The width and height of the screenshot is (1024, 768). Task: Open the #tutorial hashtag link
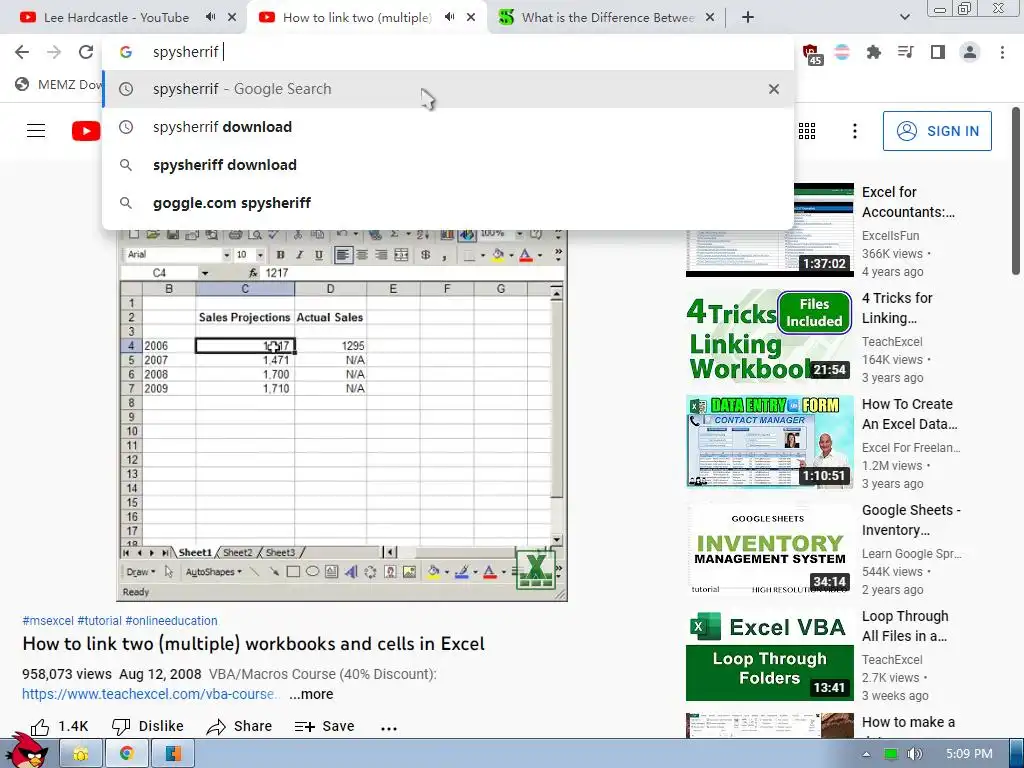click(99, 620)
